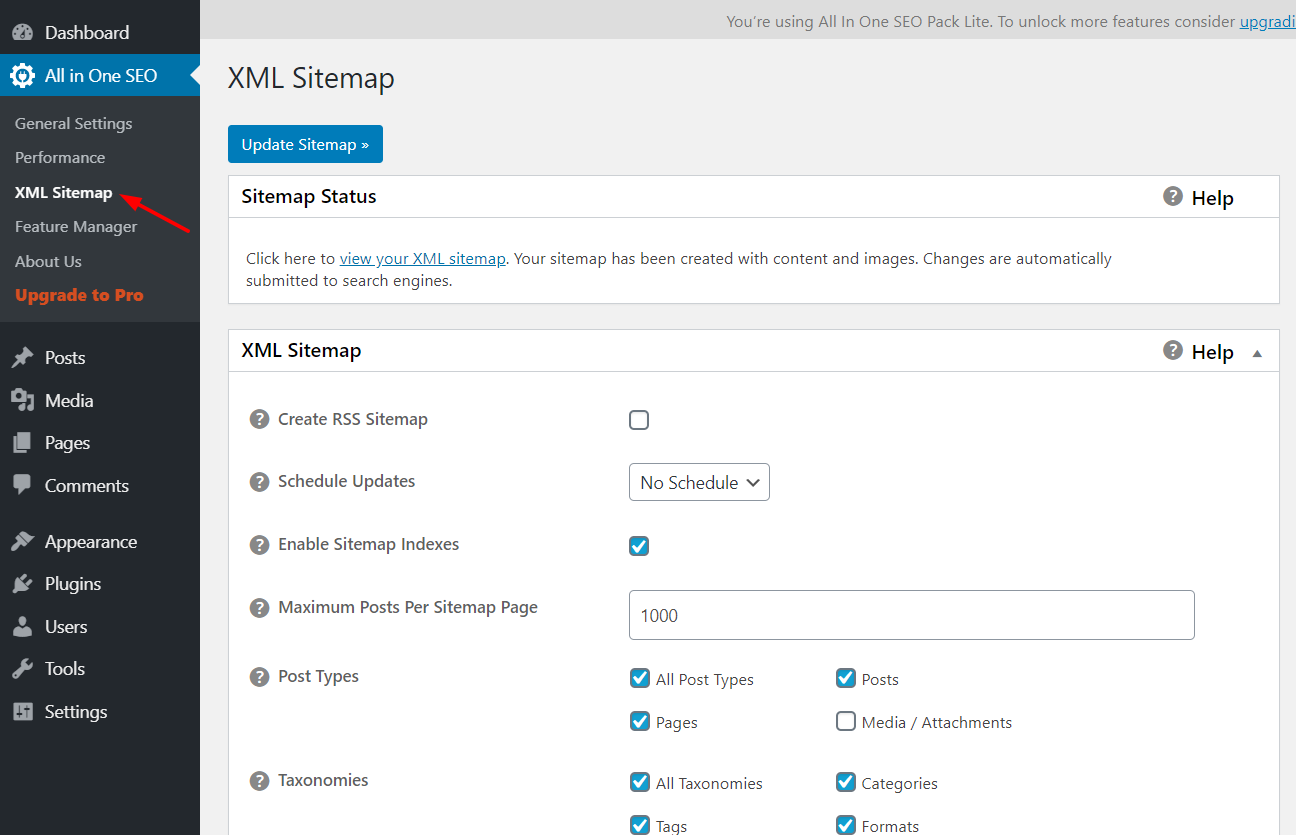This screenshot has width=1296, height=835.
Task: Open the Schedule Updates dropdown
Action: click(699, 482)
